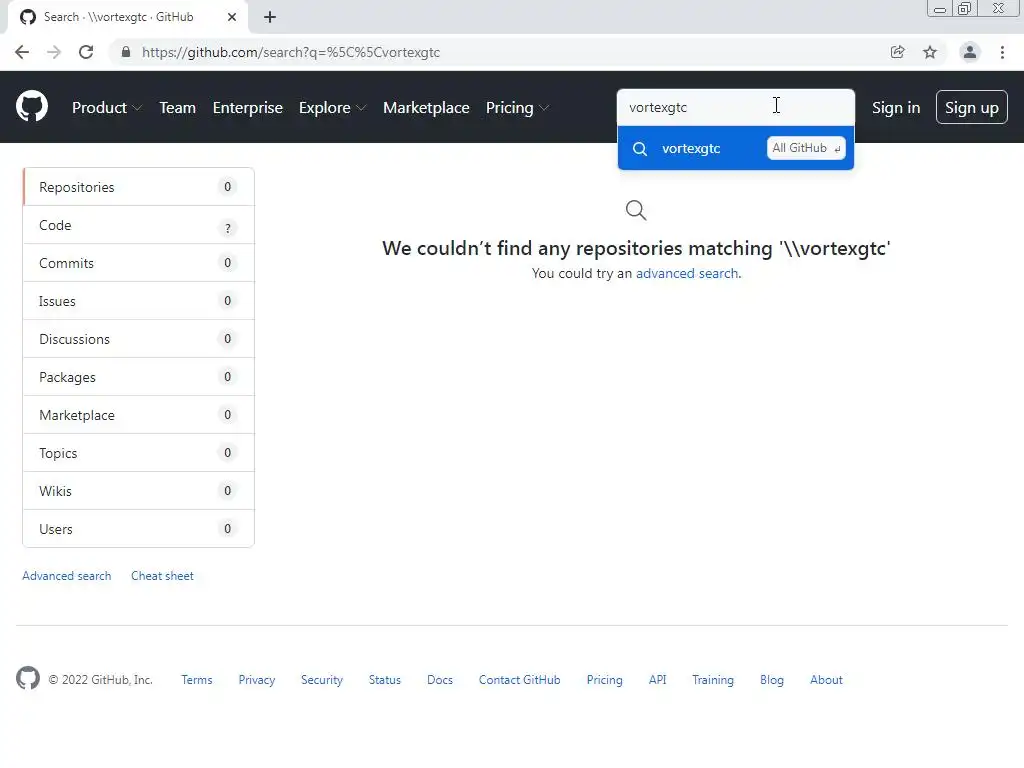This screenshot has width=1024, height=768.
Task: Click the magnifier icon in search suggestion
Action: 640,148
